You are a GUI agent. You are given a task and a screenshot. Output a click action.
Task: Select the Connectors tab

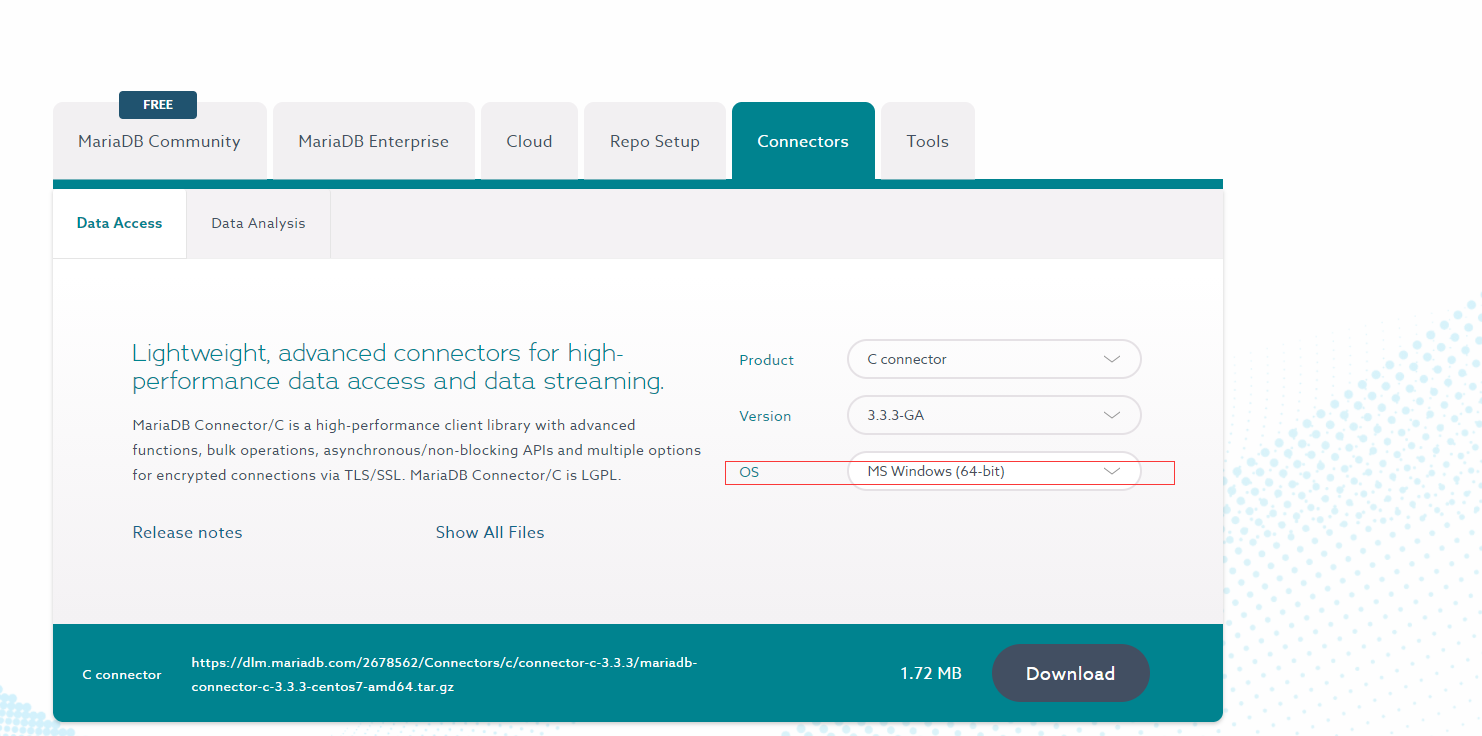coord(803,141)
